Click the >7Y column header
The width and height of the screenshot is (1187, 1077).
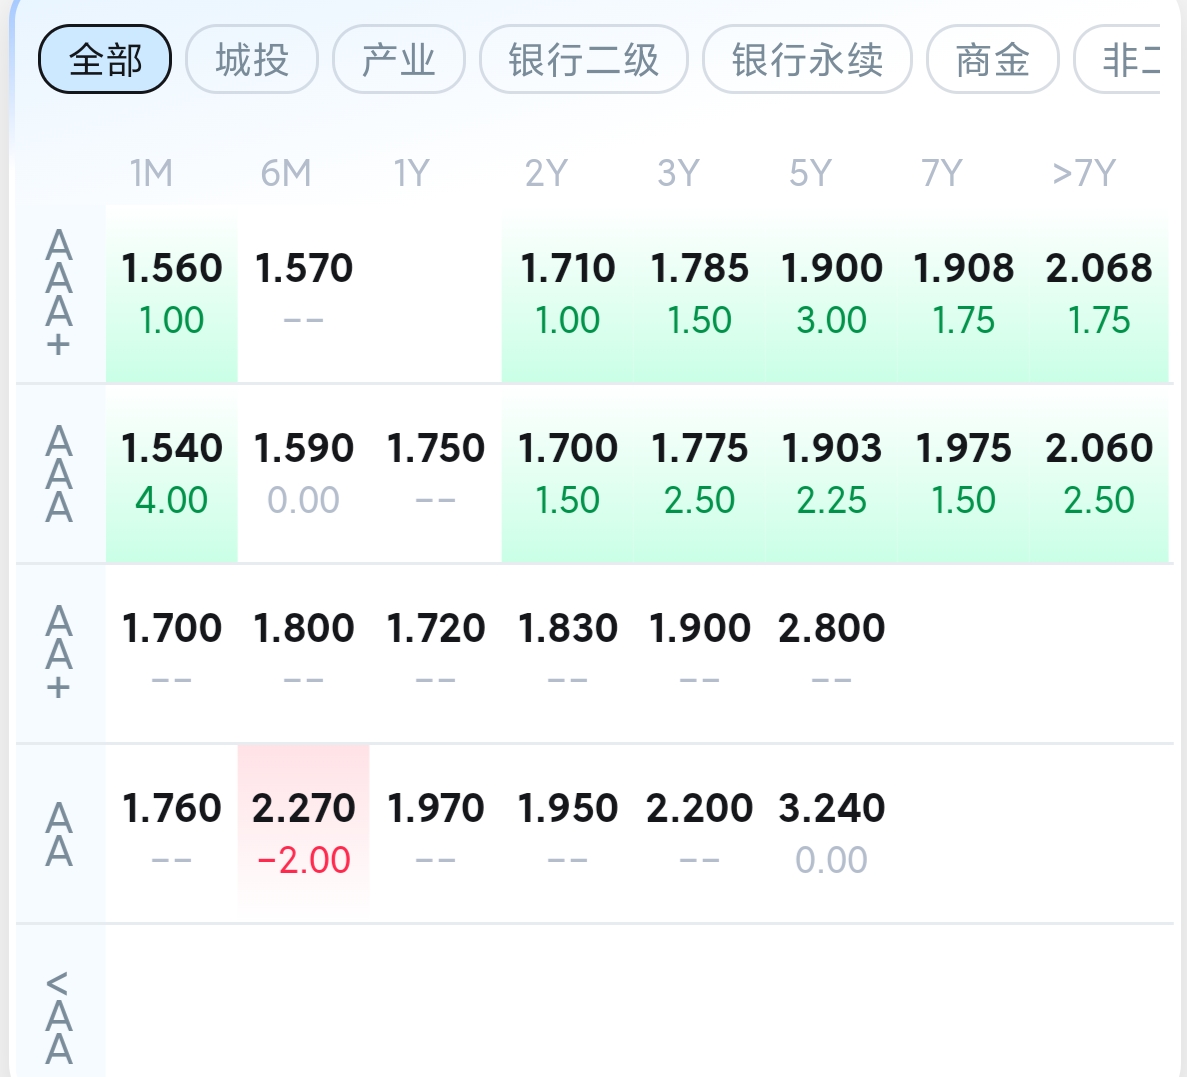tap(1083, 173)
